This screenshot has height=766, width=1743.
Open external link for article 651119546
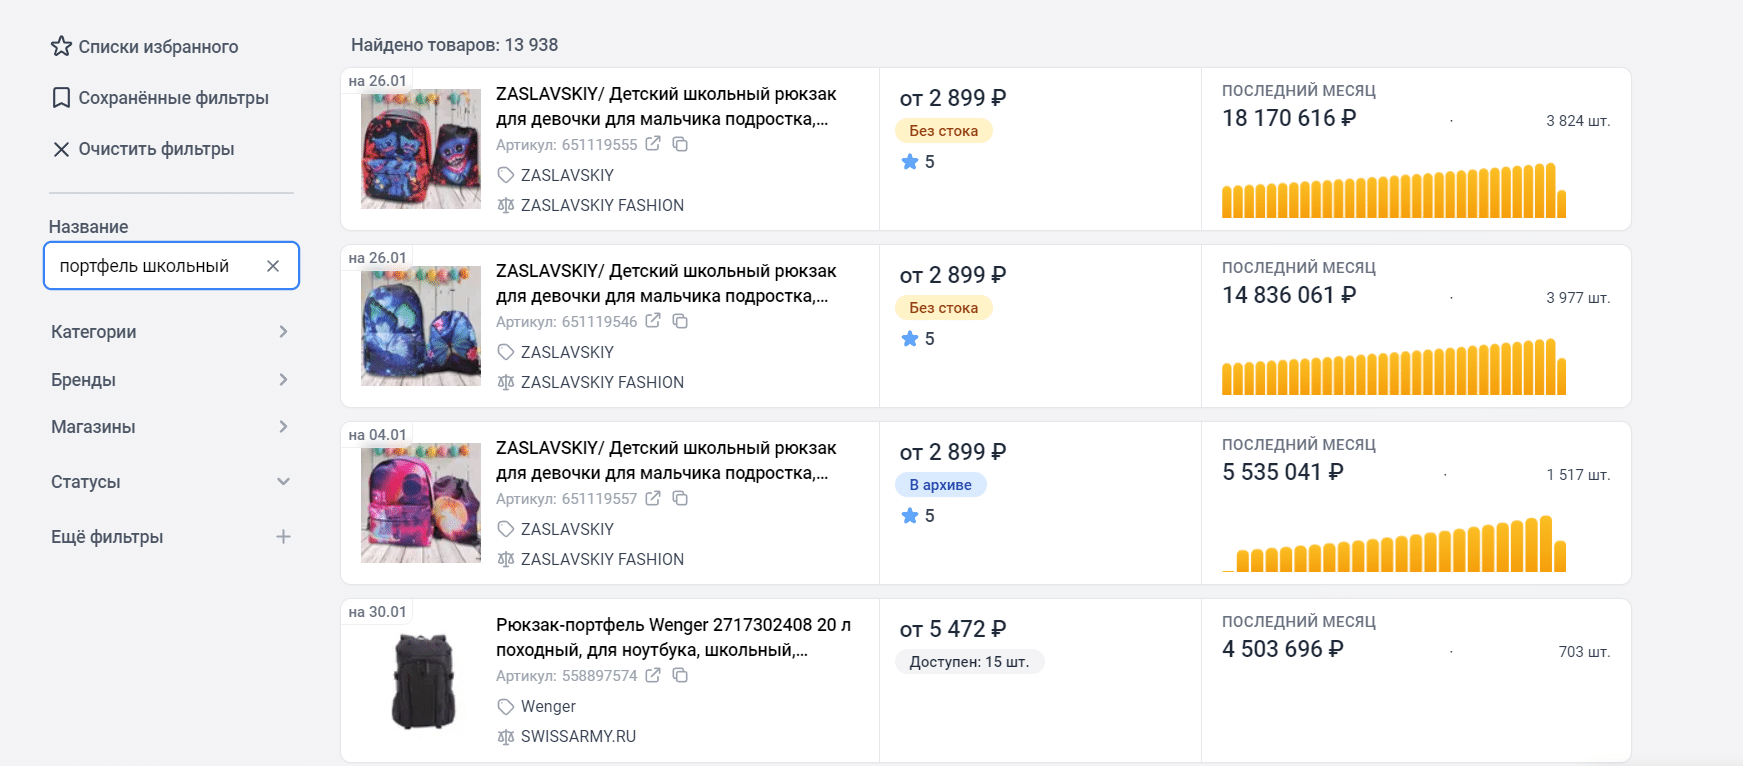653,321
